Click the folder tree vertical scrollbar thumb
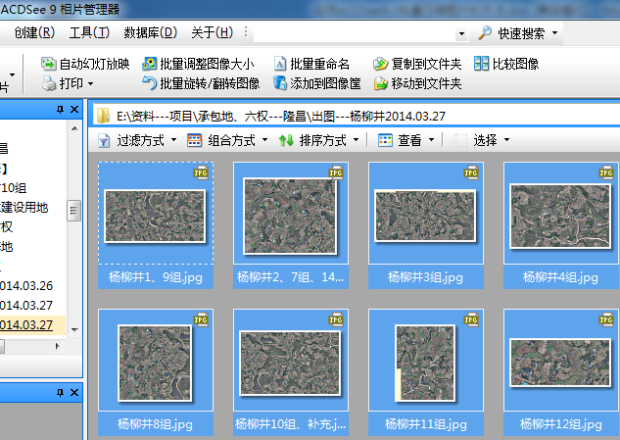 click(74, 211)
